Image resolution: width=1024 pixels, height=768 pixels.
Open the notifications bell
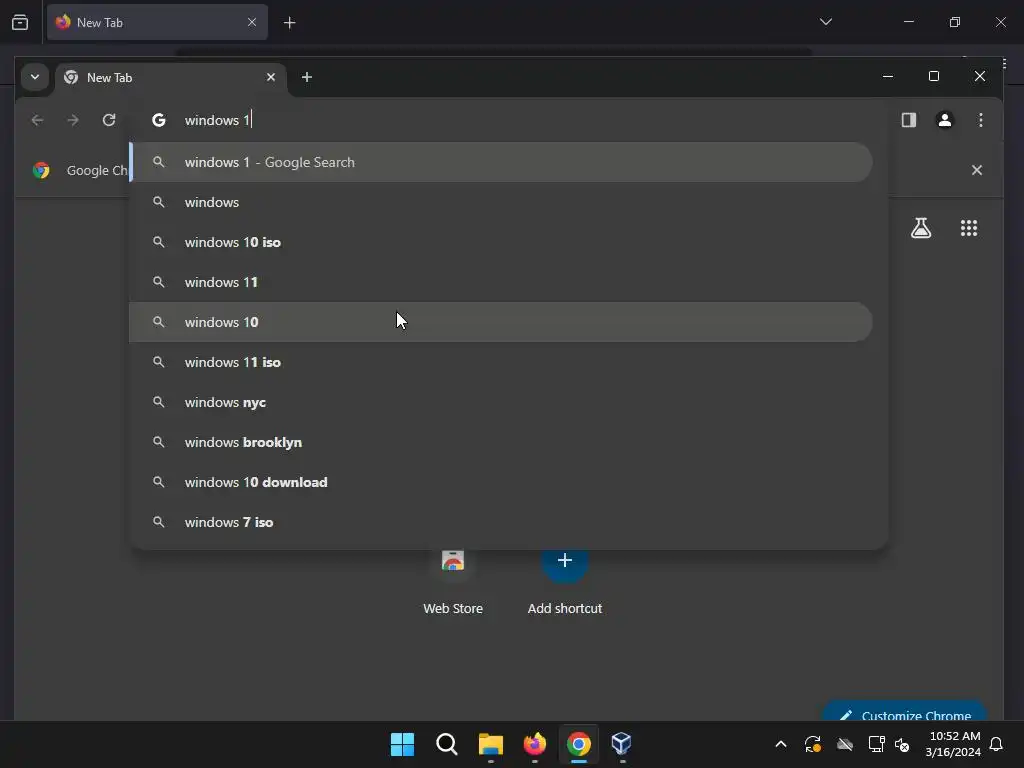[996, 744]
